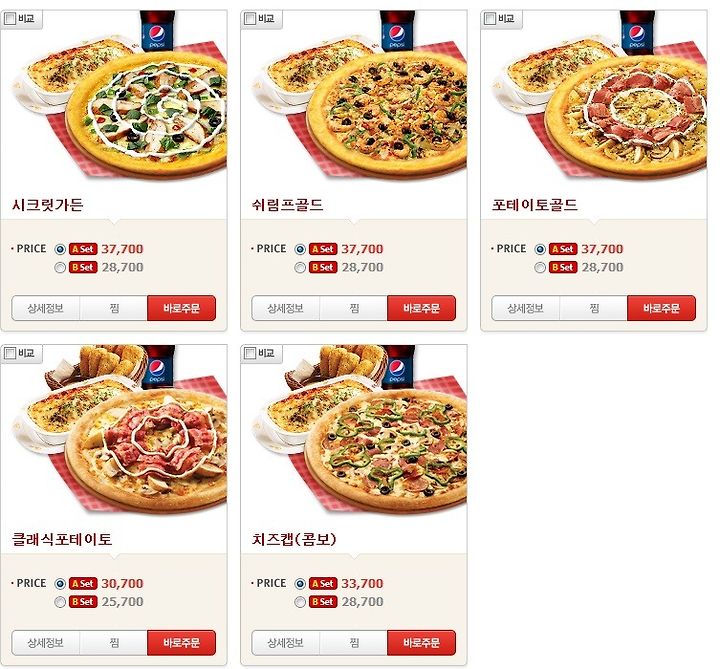View 상세정보 for 치즈캡(콤보)
The width and height of the screenshot is (720, 669).
pos(285,642)
